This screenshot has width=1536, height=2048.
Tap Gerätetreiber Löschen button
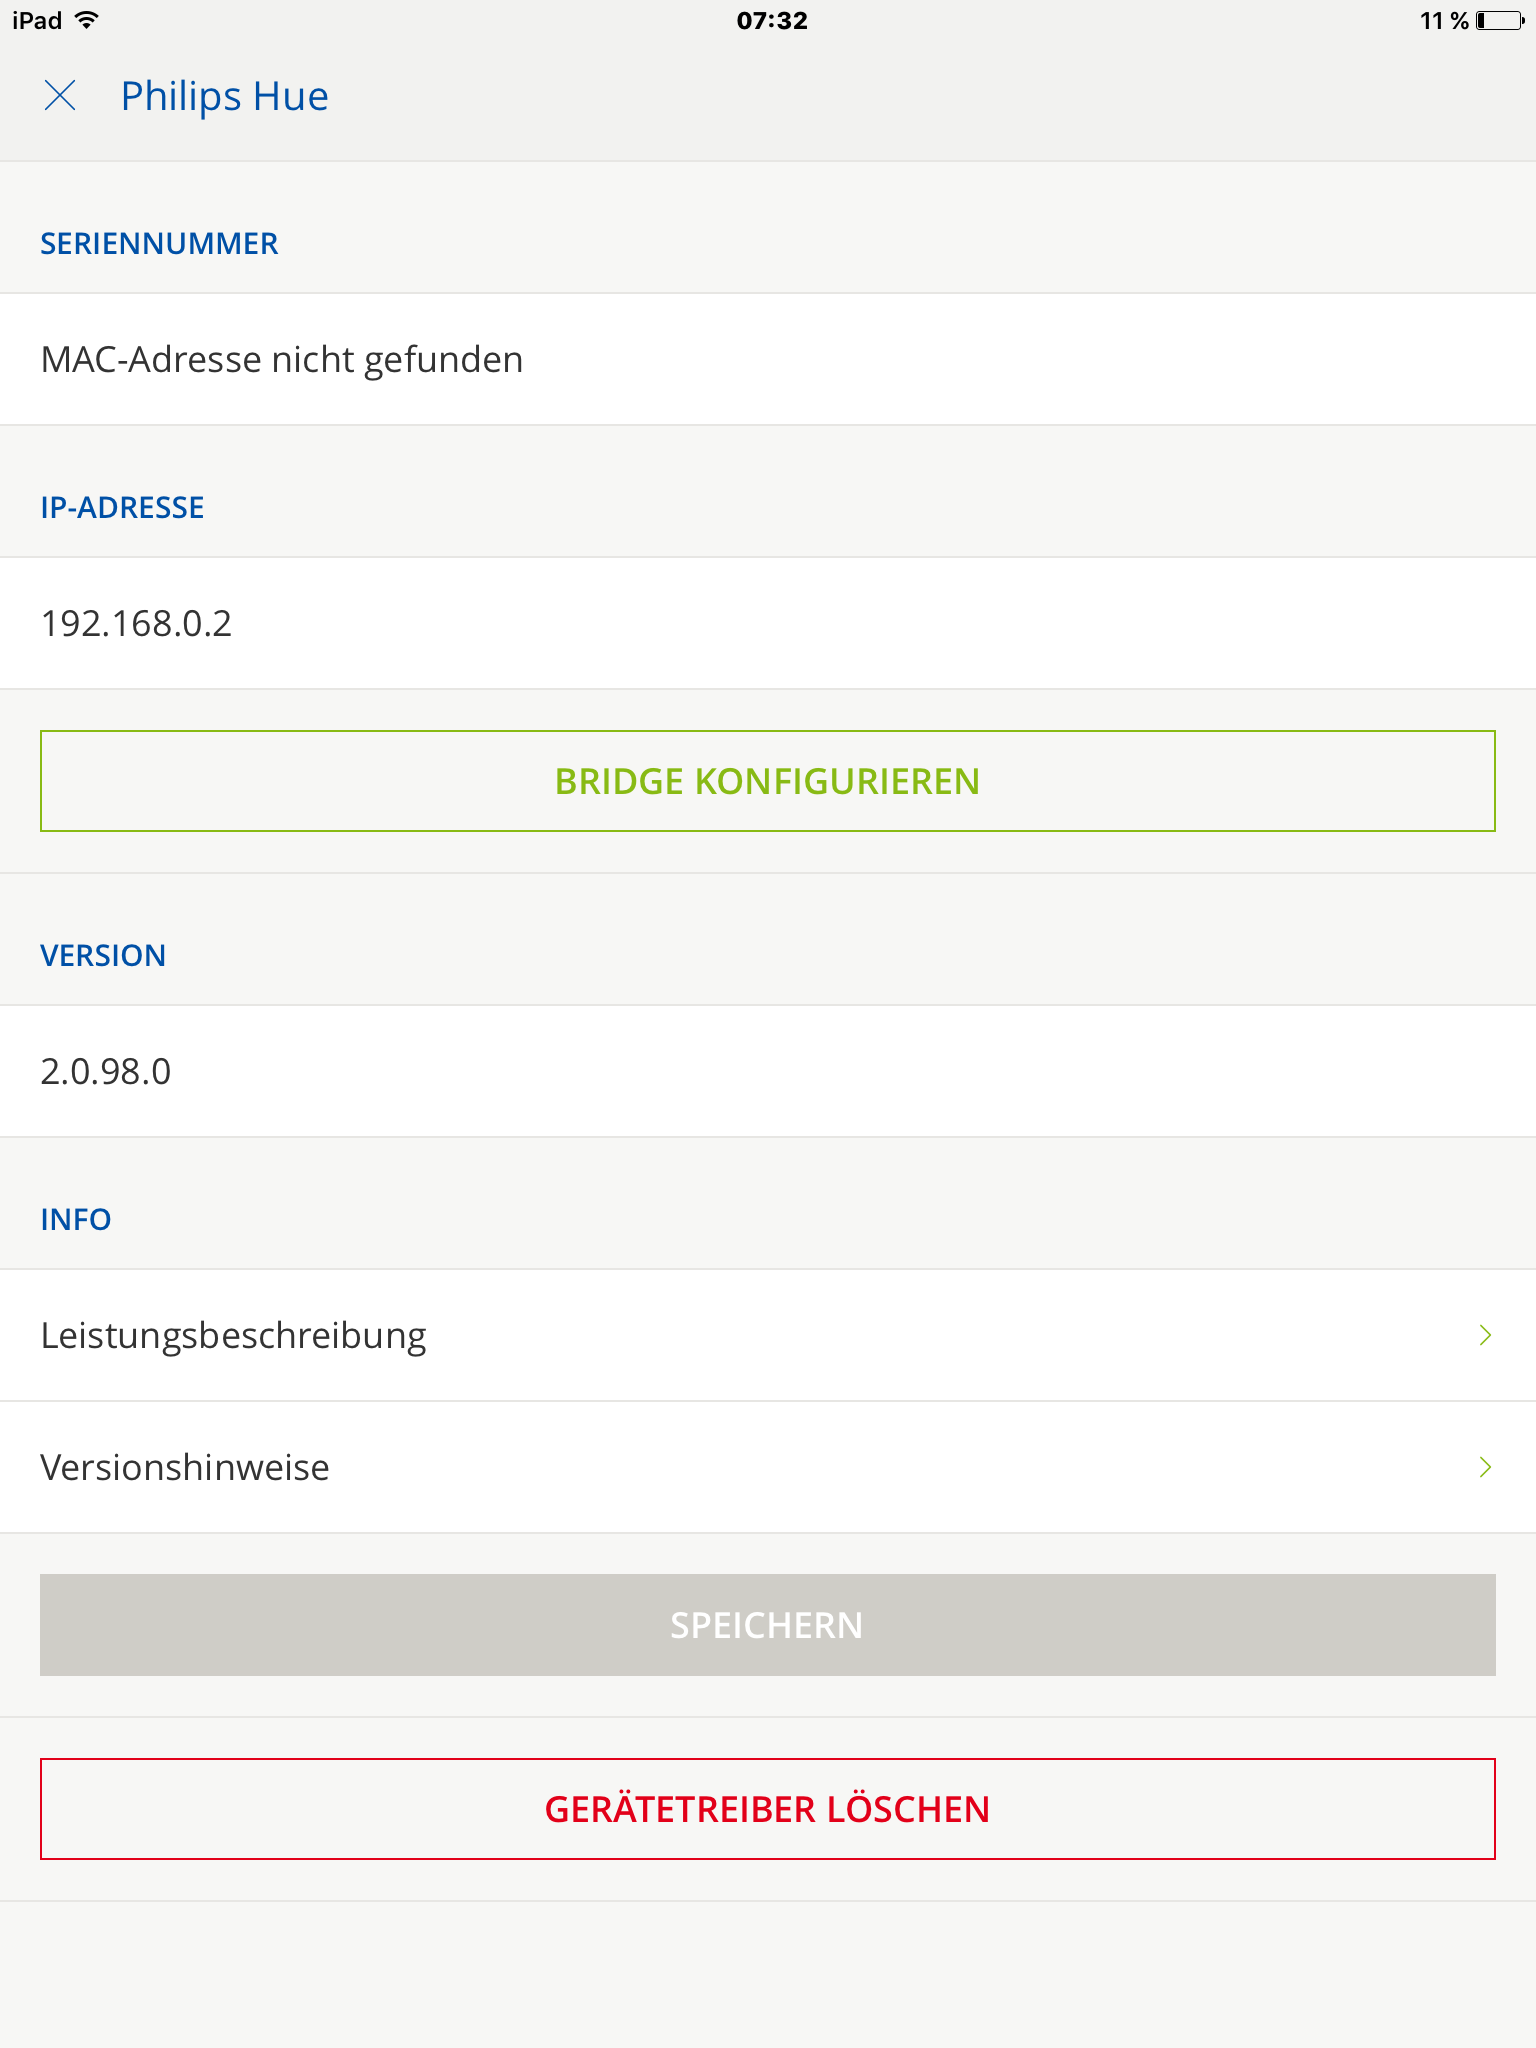point(767,1809)
